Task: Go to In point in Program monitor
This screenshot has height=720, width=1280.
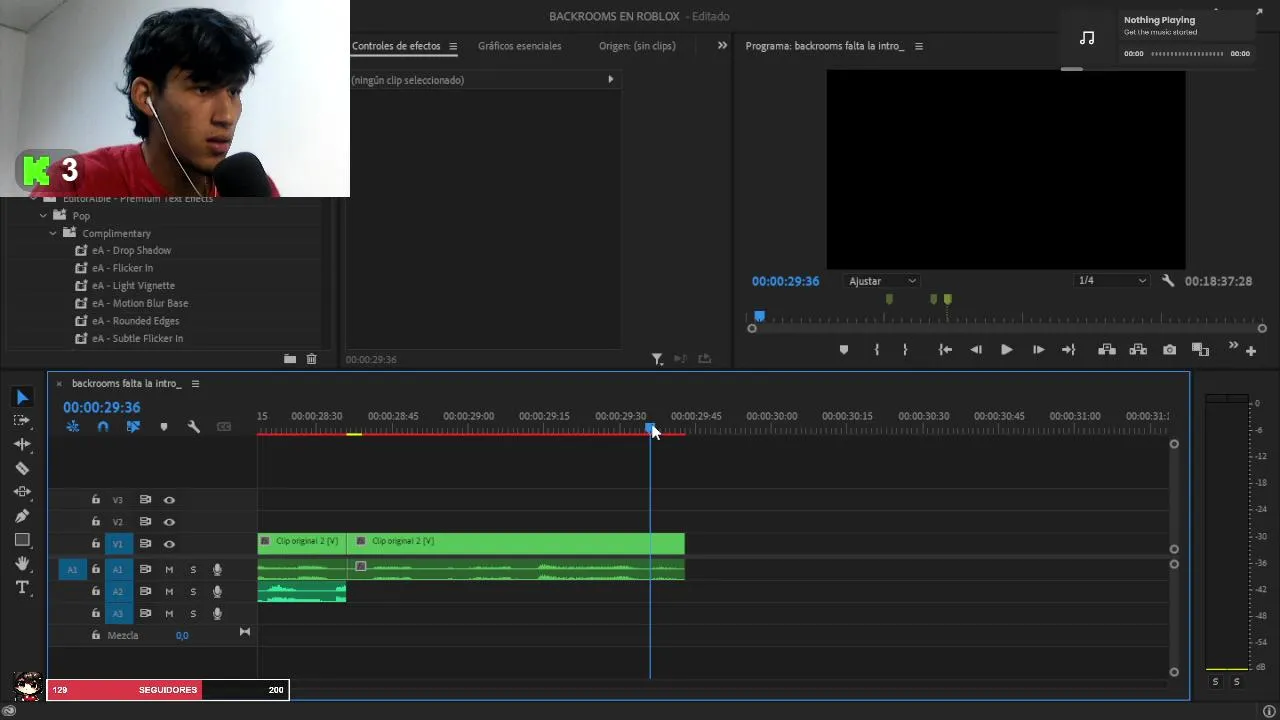Action: point(945,350)
